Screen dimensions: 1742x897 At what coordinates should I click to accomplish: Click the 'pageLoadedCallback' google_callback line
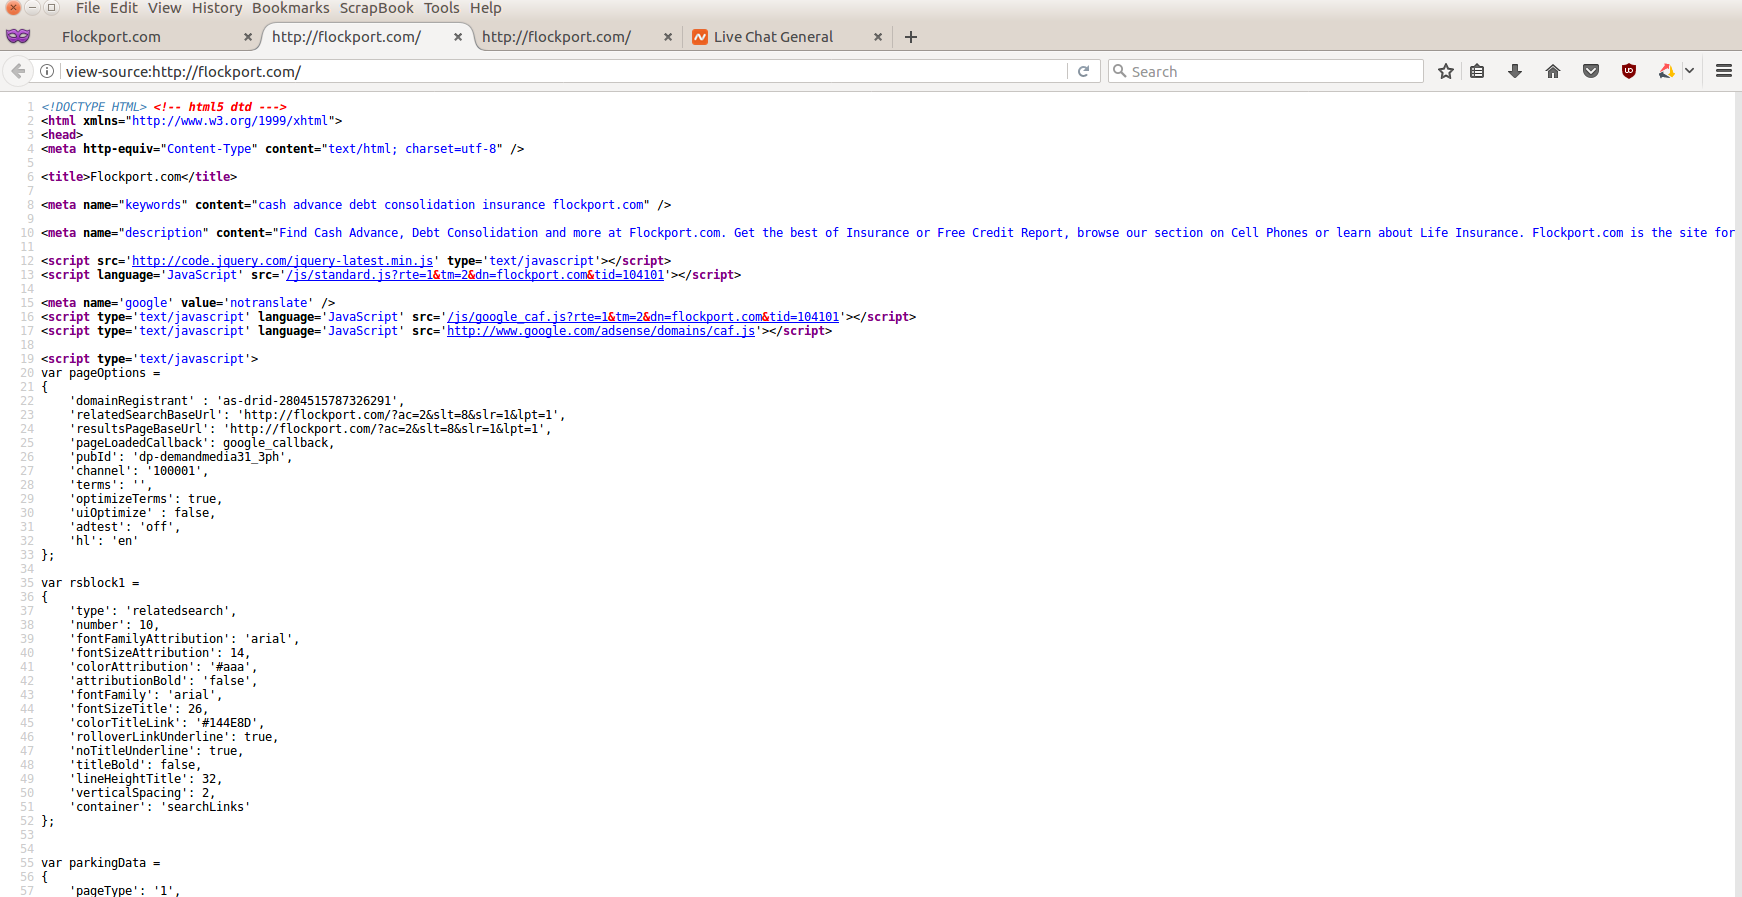(202, 443)
